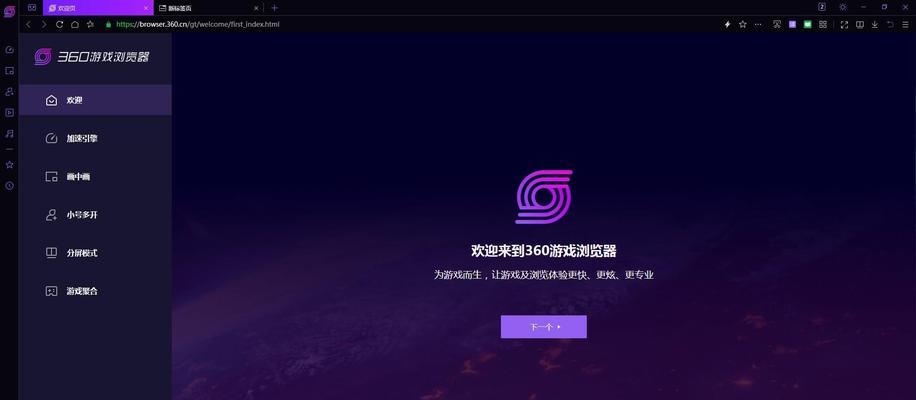Open the game panel icon beside tabs
This screenshot has width=916, height=400.
click(32, 8)
